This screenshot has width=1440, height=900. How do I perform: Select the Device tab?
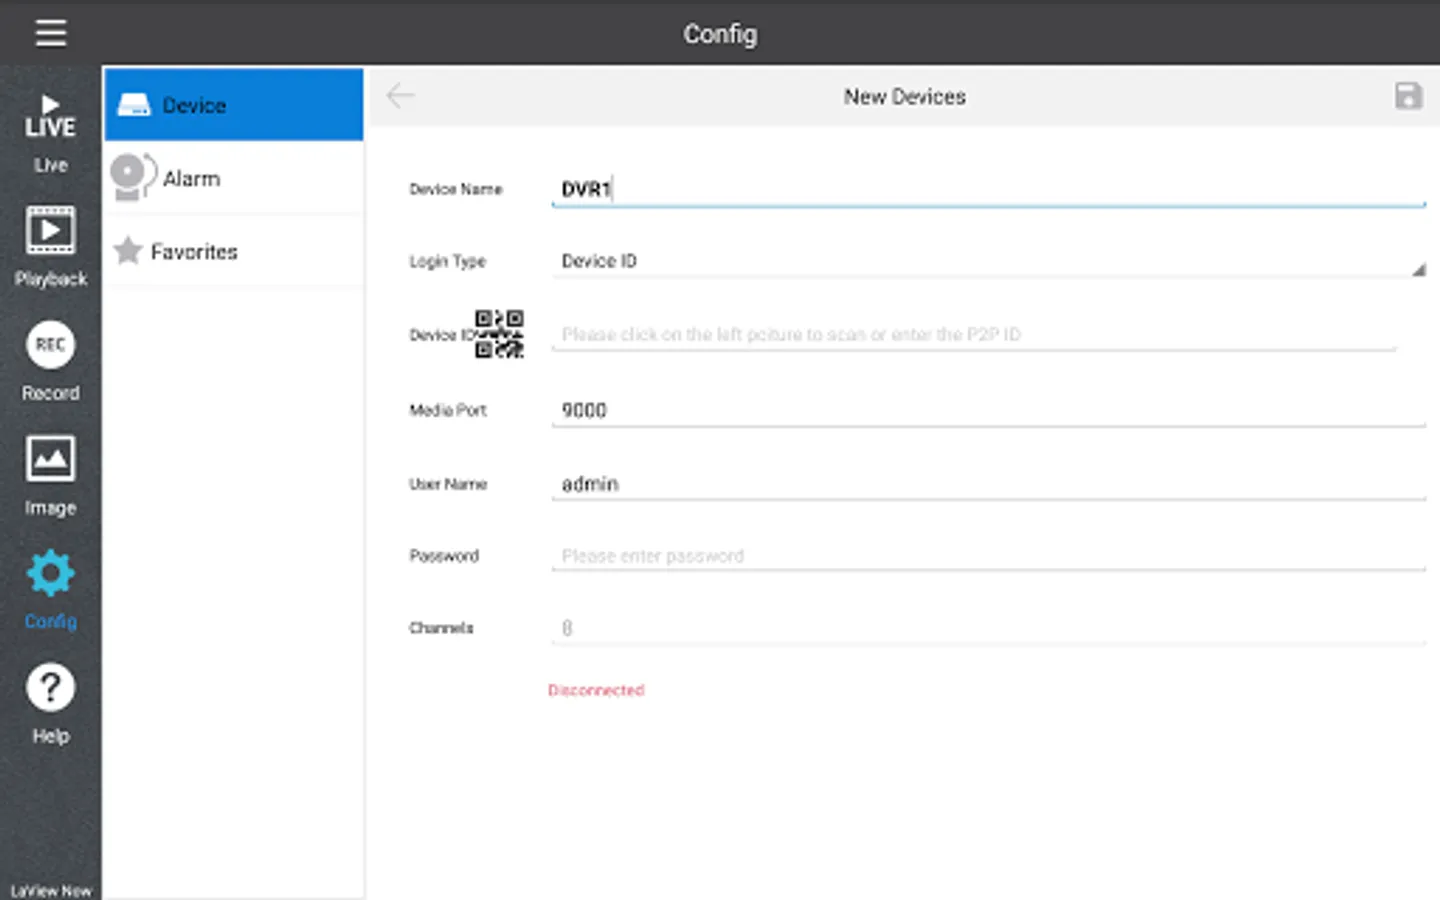click(x=233, y=105)
